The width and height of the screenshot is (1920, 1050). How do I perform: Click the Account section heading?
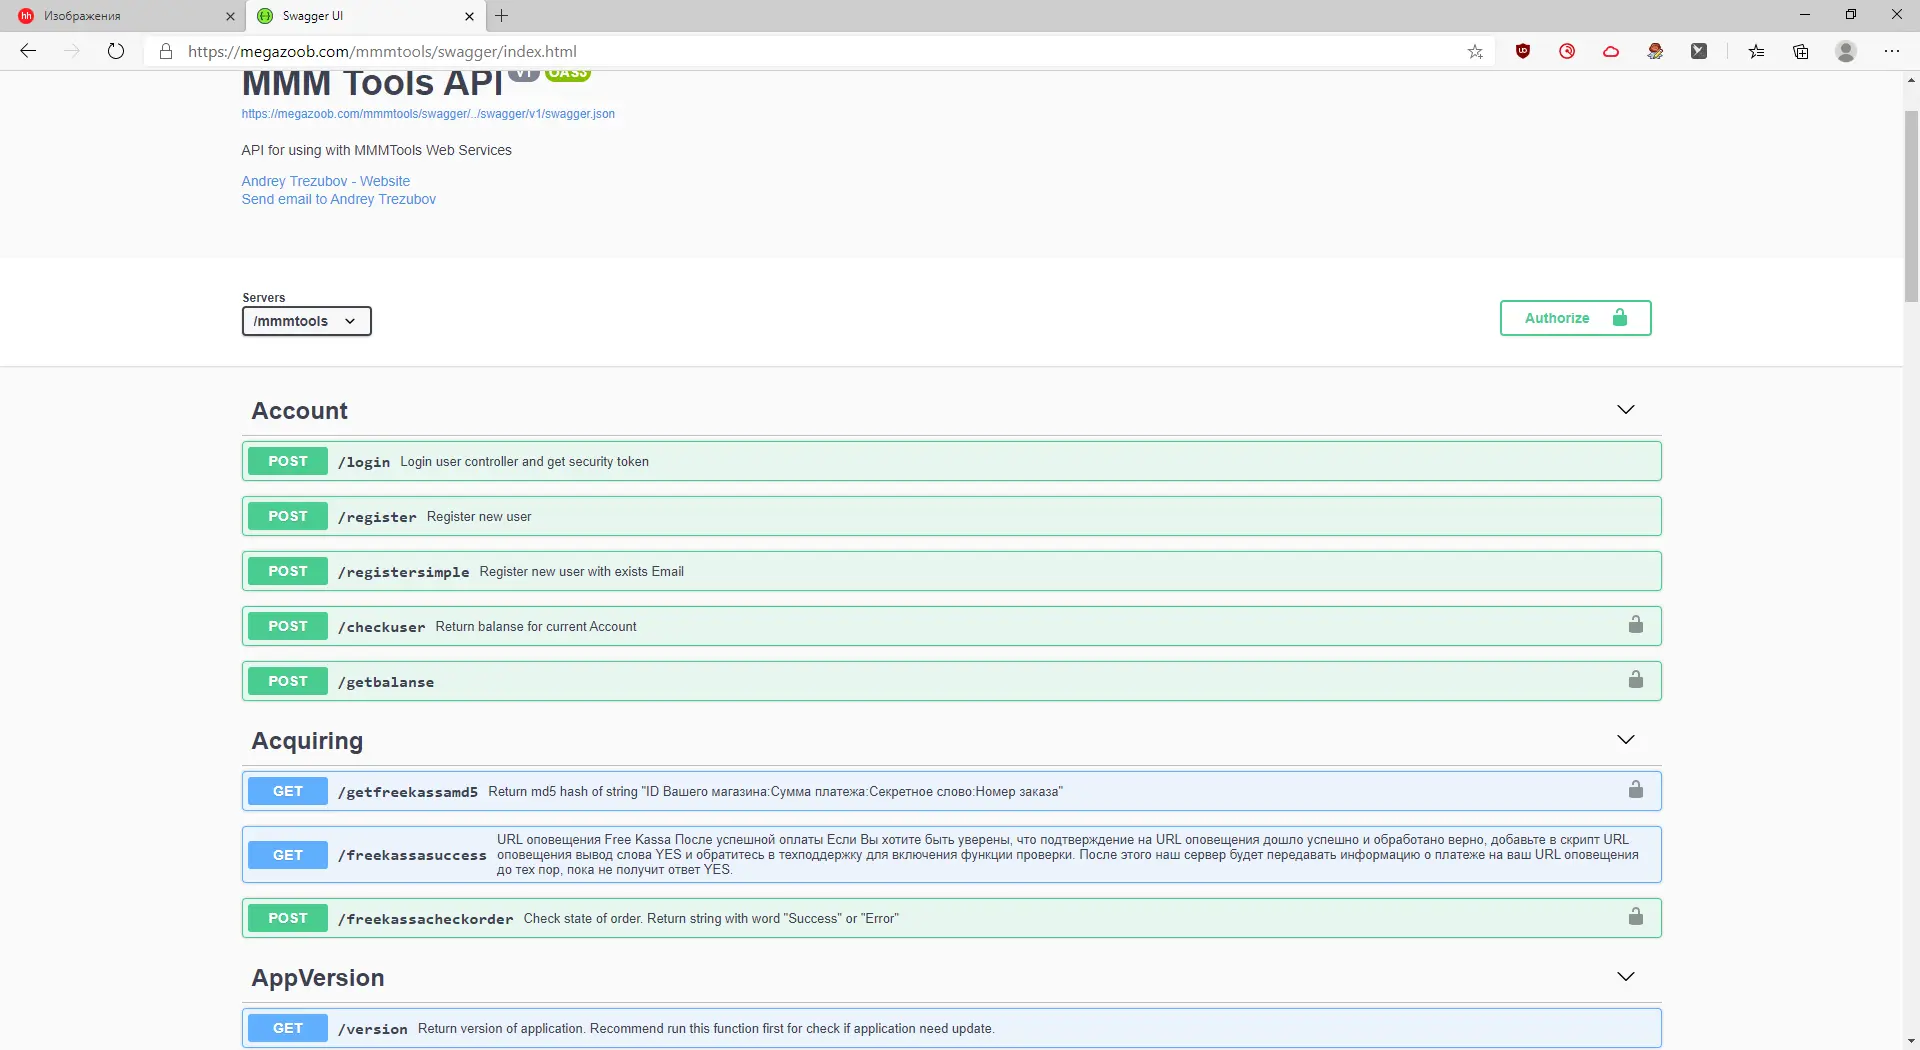(x=300, y=411)
